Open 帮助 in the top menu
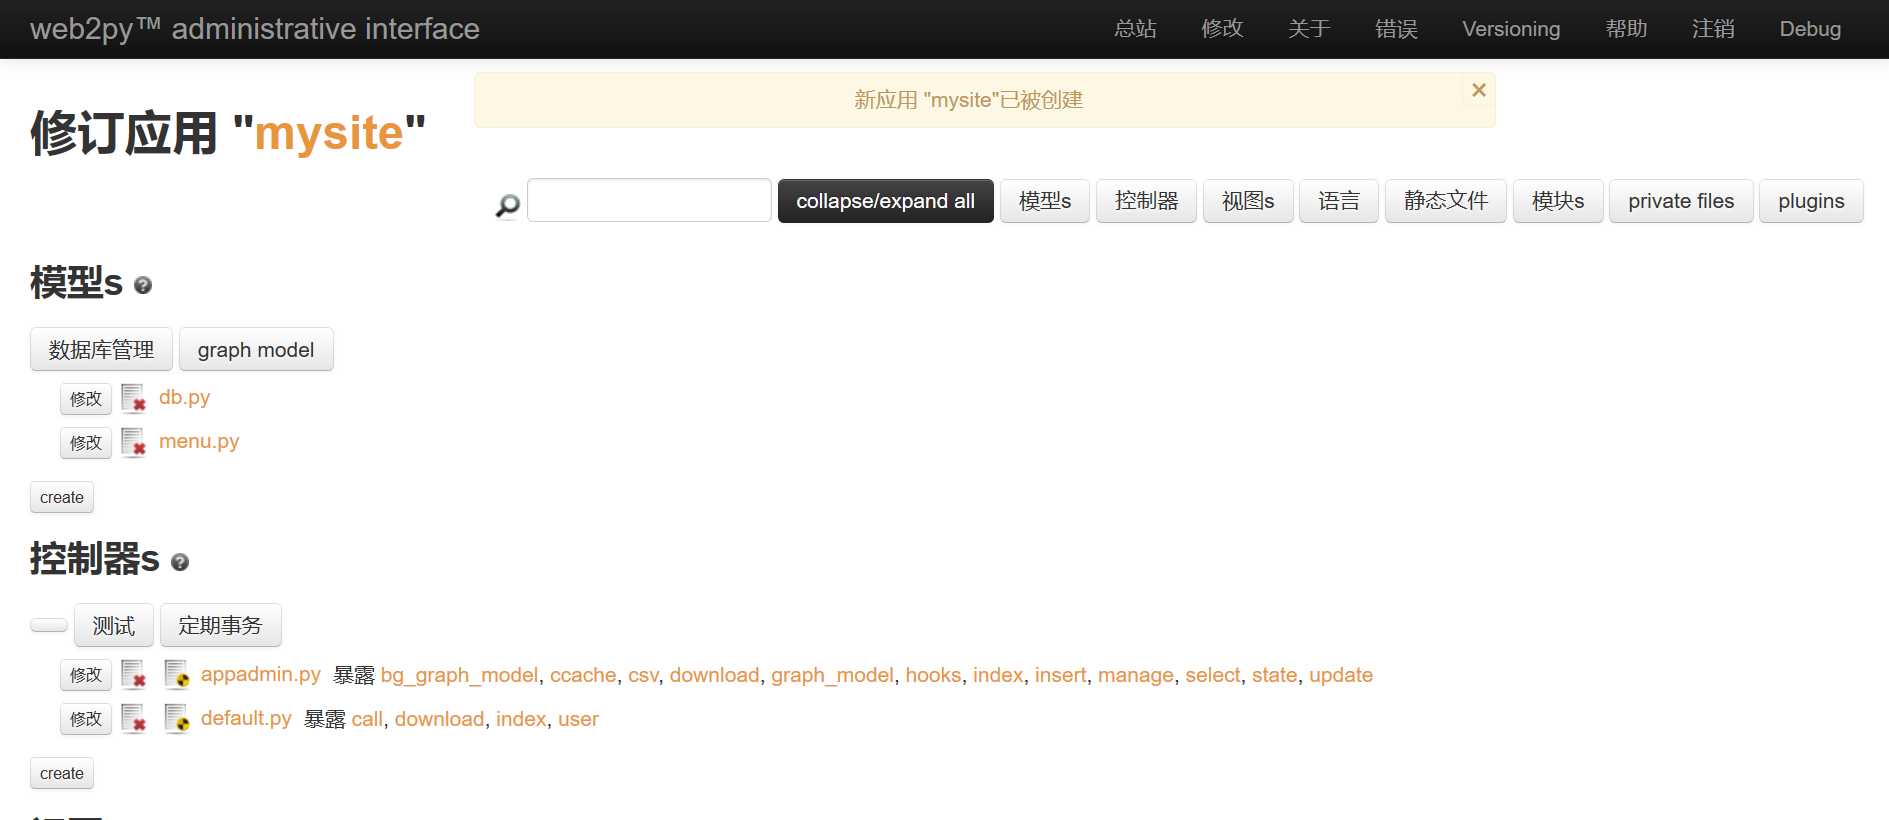1889x820 pixels. tap(1626, 29)
